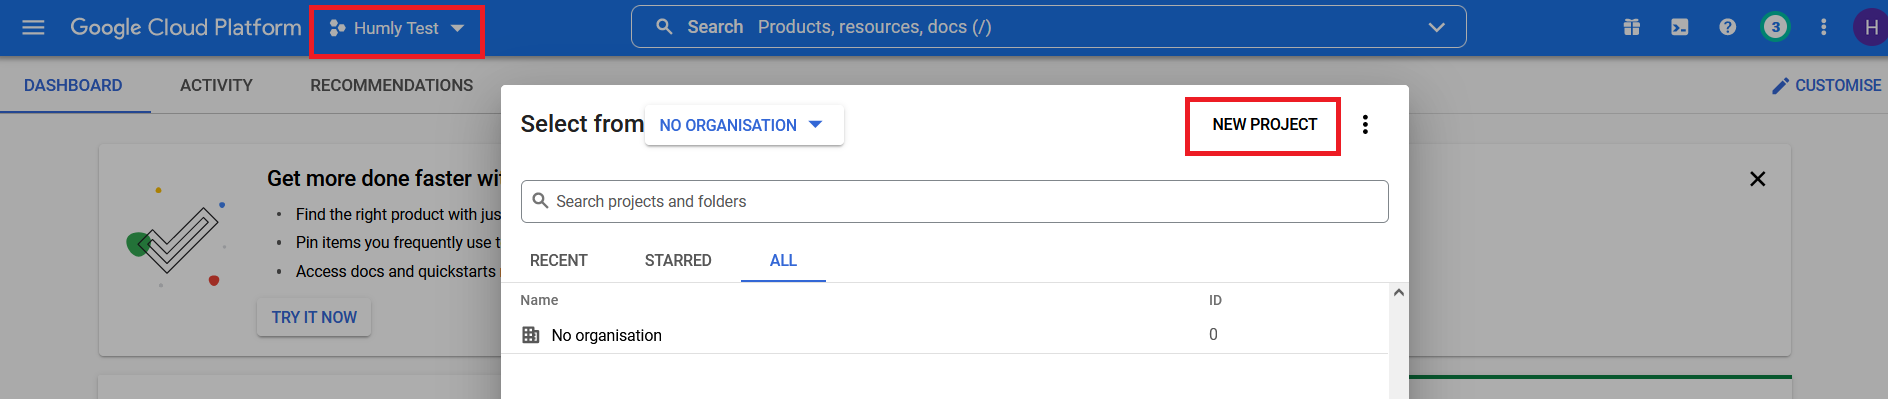Select the Recent tab
The height and width of the screenshot is (399, 1888).
[558, 260]
